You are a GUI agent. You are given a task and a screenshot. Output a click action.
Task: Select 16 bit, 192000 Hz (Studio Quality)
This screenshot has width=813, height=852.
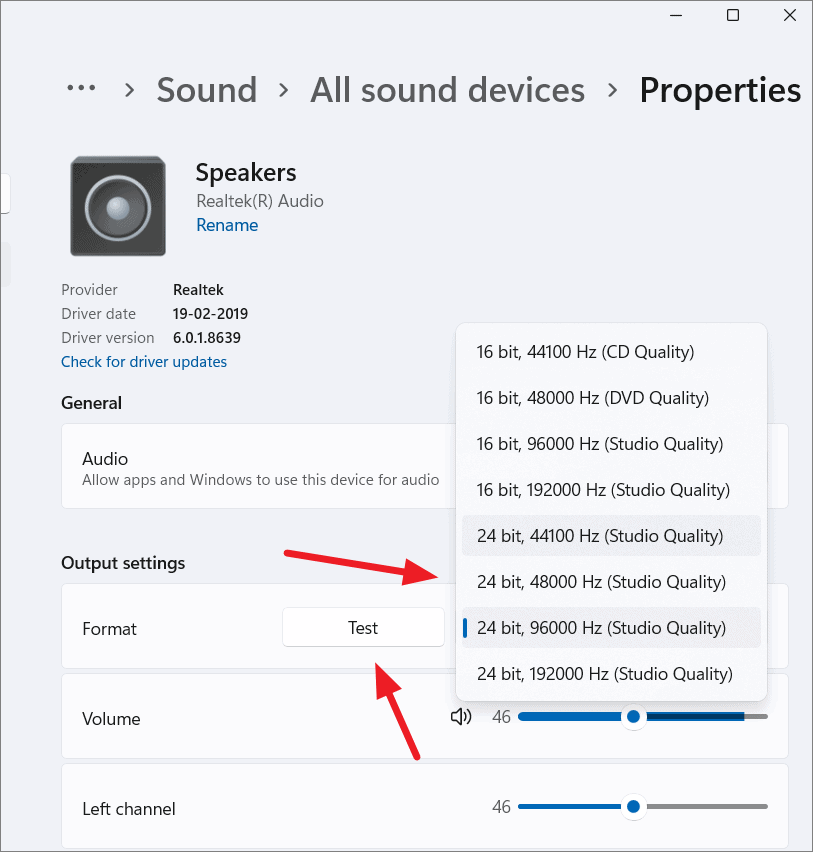pos(598,490)
